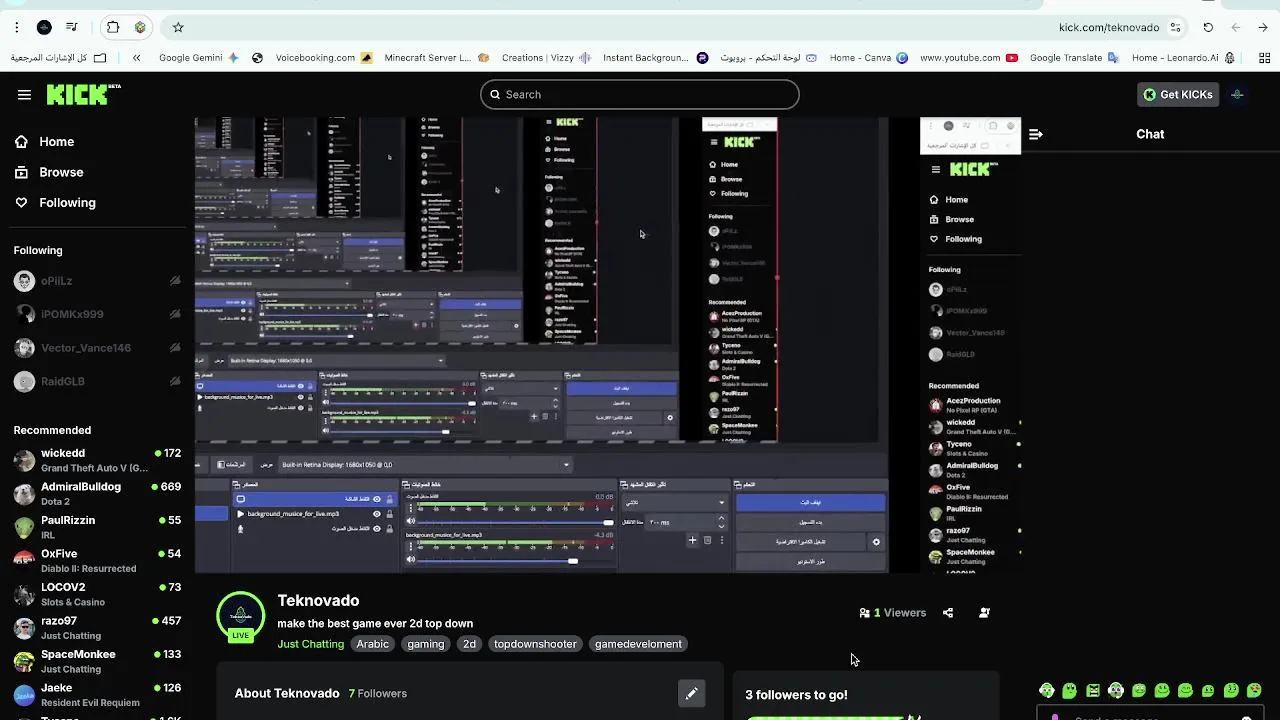
Task: Select the gaming tag
Action: point(426,644)
